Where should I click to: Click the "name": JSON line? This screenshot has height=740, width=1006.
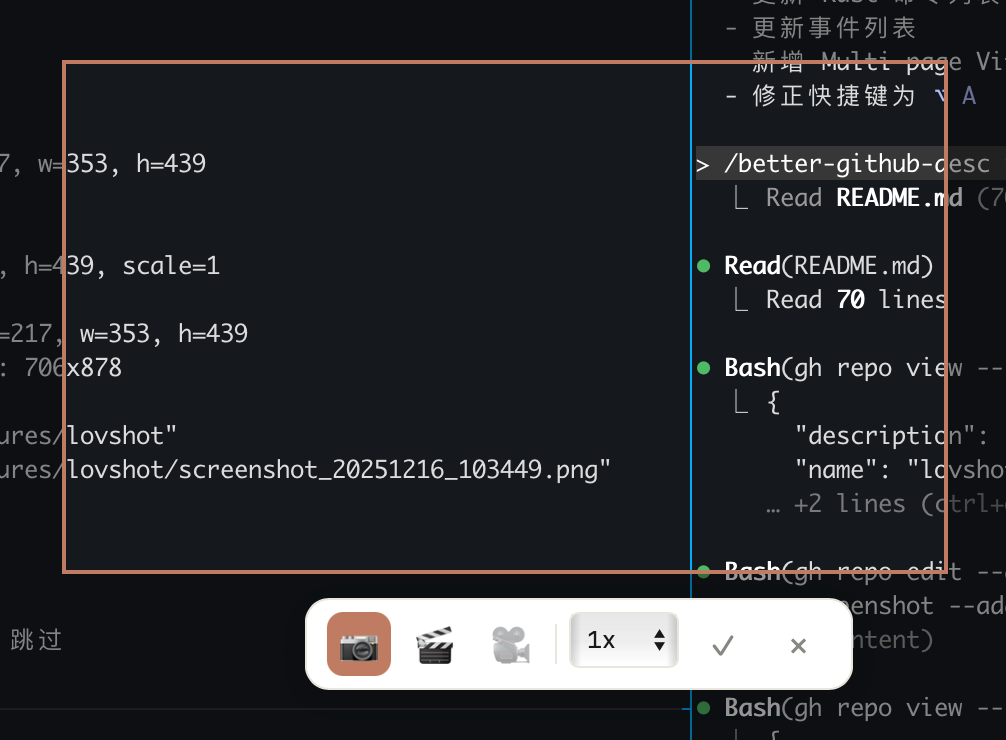tap(899, 470)
